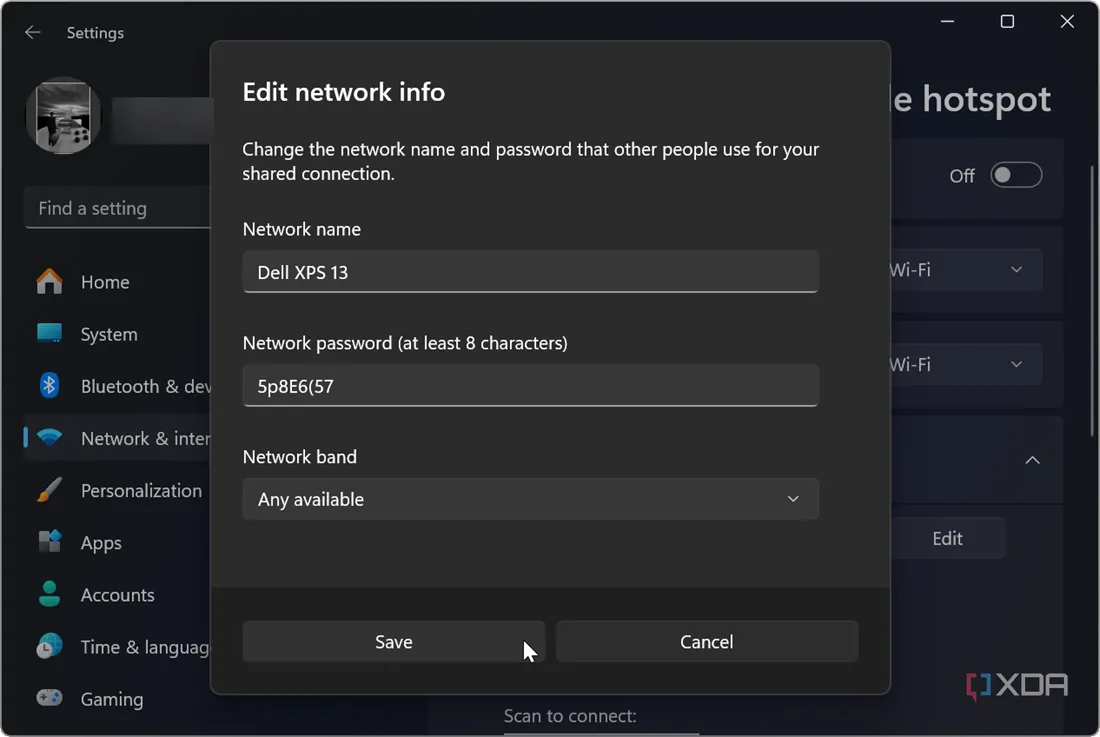Click the Apps icon in sidebar
This screenshot has height=737, width=1100.
pyautogui.click(x=49, y=542)
